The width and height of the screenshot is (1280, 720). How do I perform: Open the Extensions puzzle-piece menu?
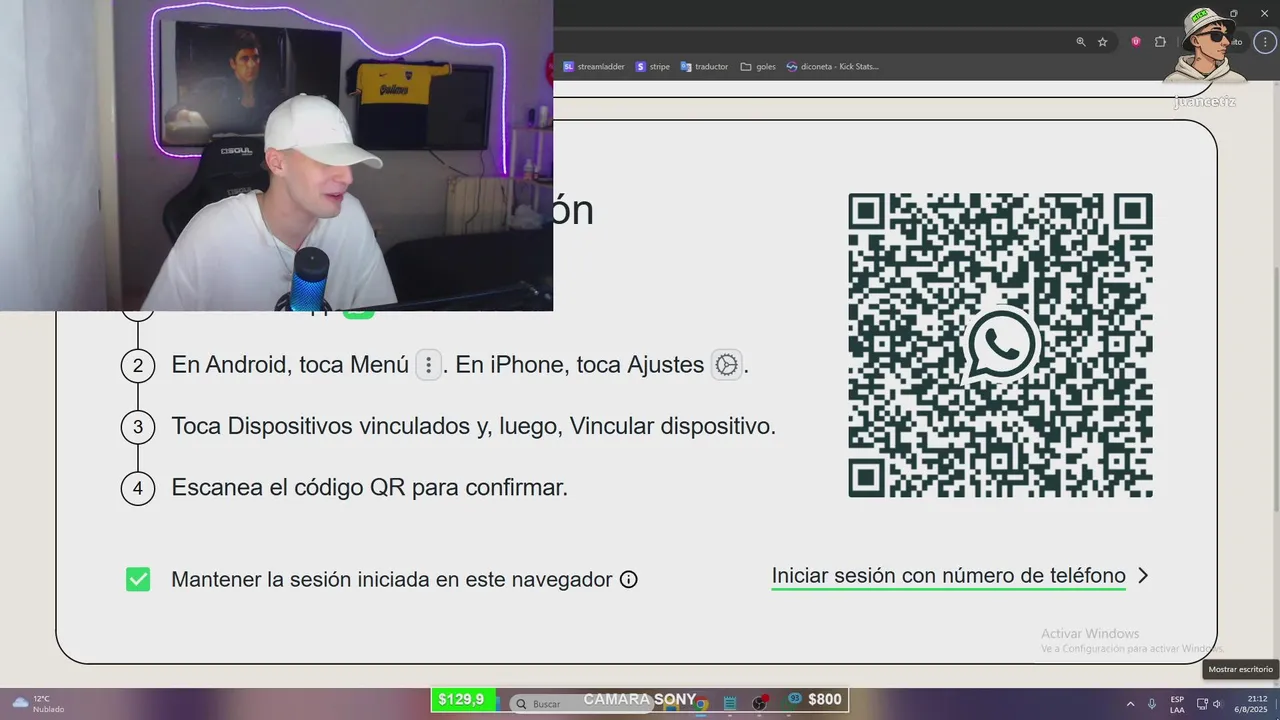(1160, 42)
